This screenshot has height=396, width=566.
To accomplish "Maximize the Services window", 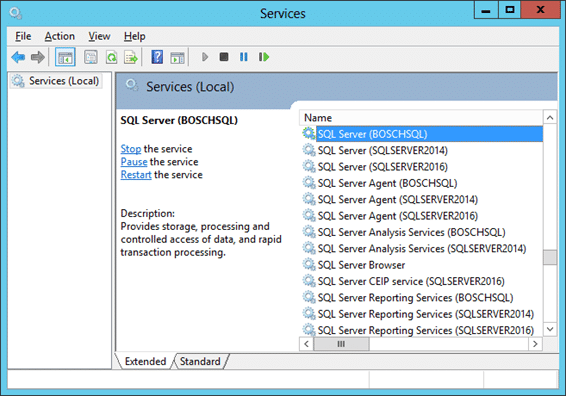I will pyautogui.click(x=509, y=10).
